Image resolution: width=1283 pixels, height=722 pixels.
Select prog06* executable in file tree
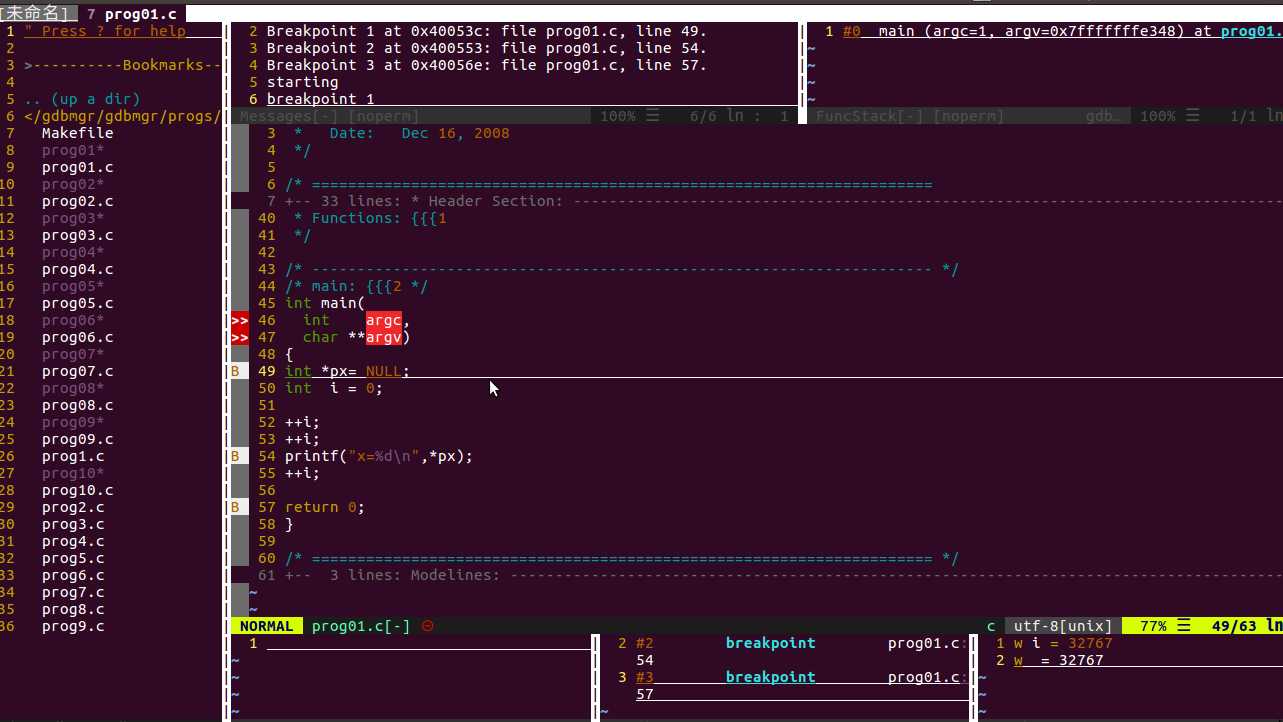point(73,320)
